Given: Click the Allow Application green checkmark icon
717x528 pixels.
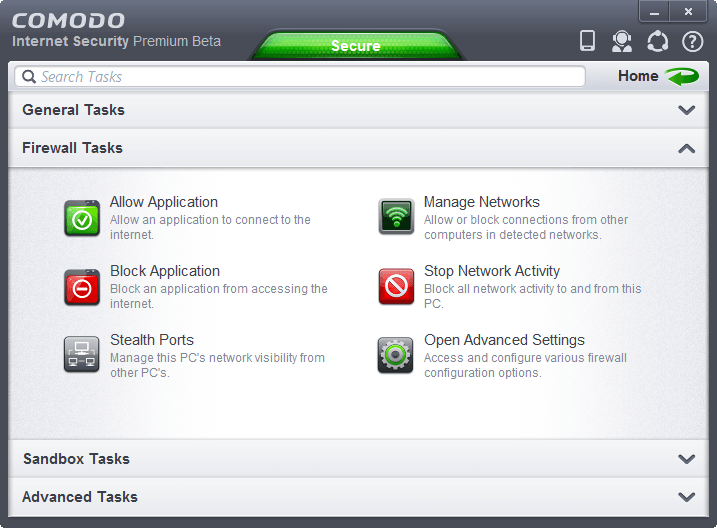Looking at the screenshot, I should 82,218.
